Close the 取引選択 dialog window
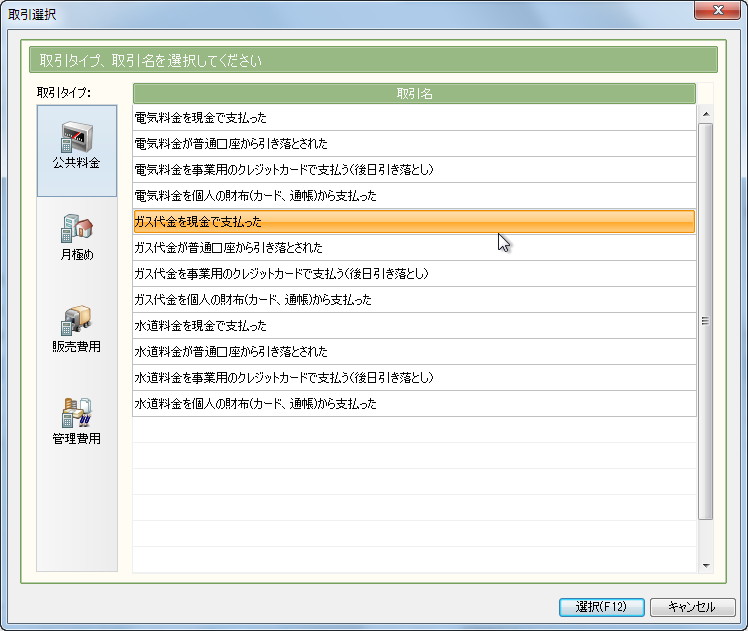The width and height of the screenshot is (748, 631). point(717,10)
